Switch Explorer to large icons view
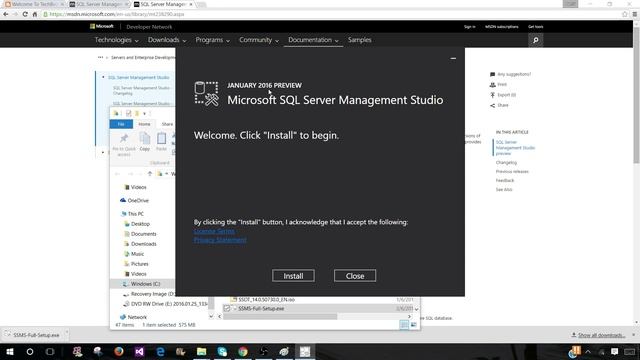 click(413, 325)
